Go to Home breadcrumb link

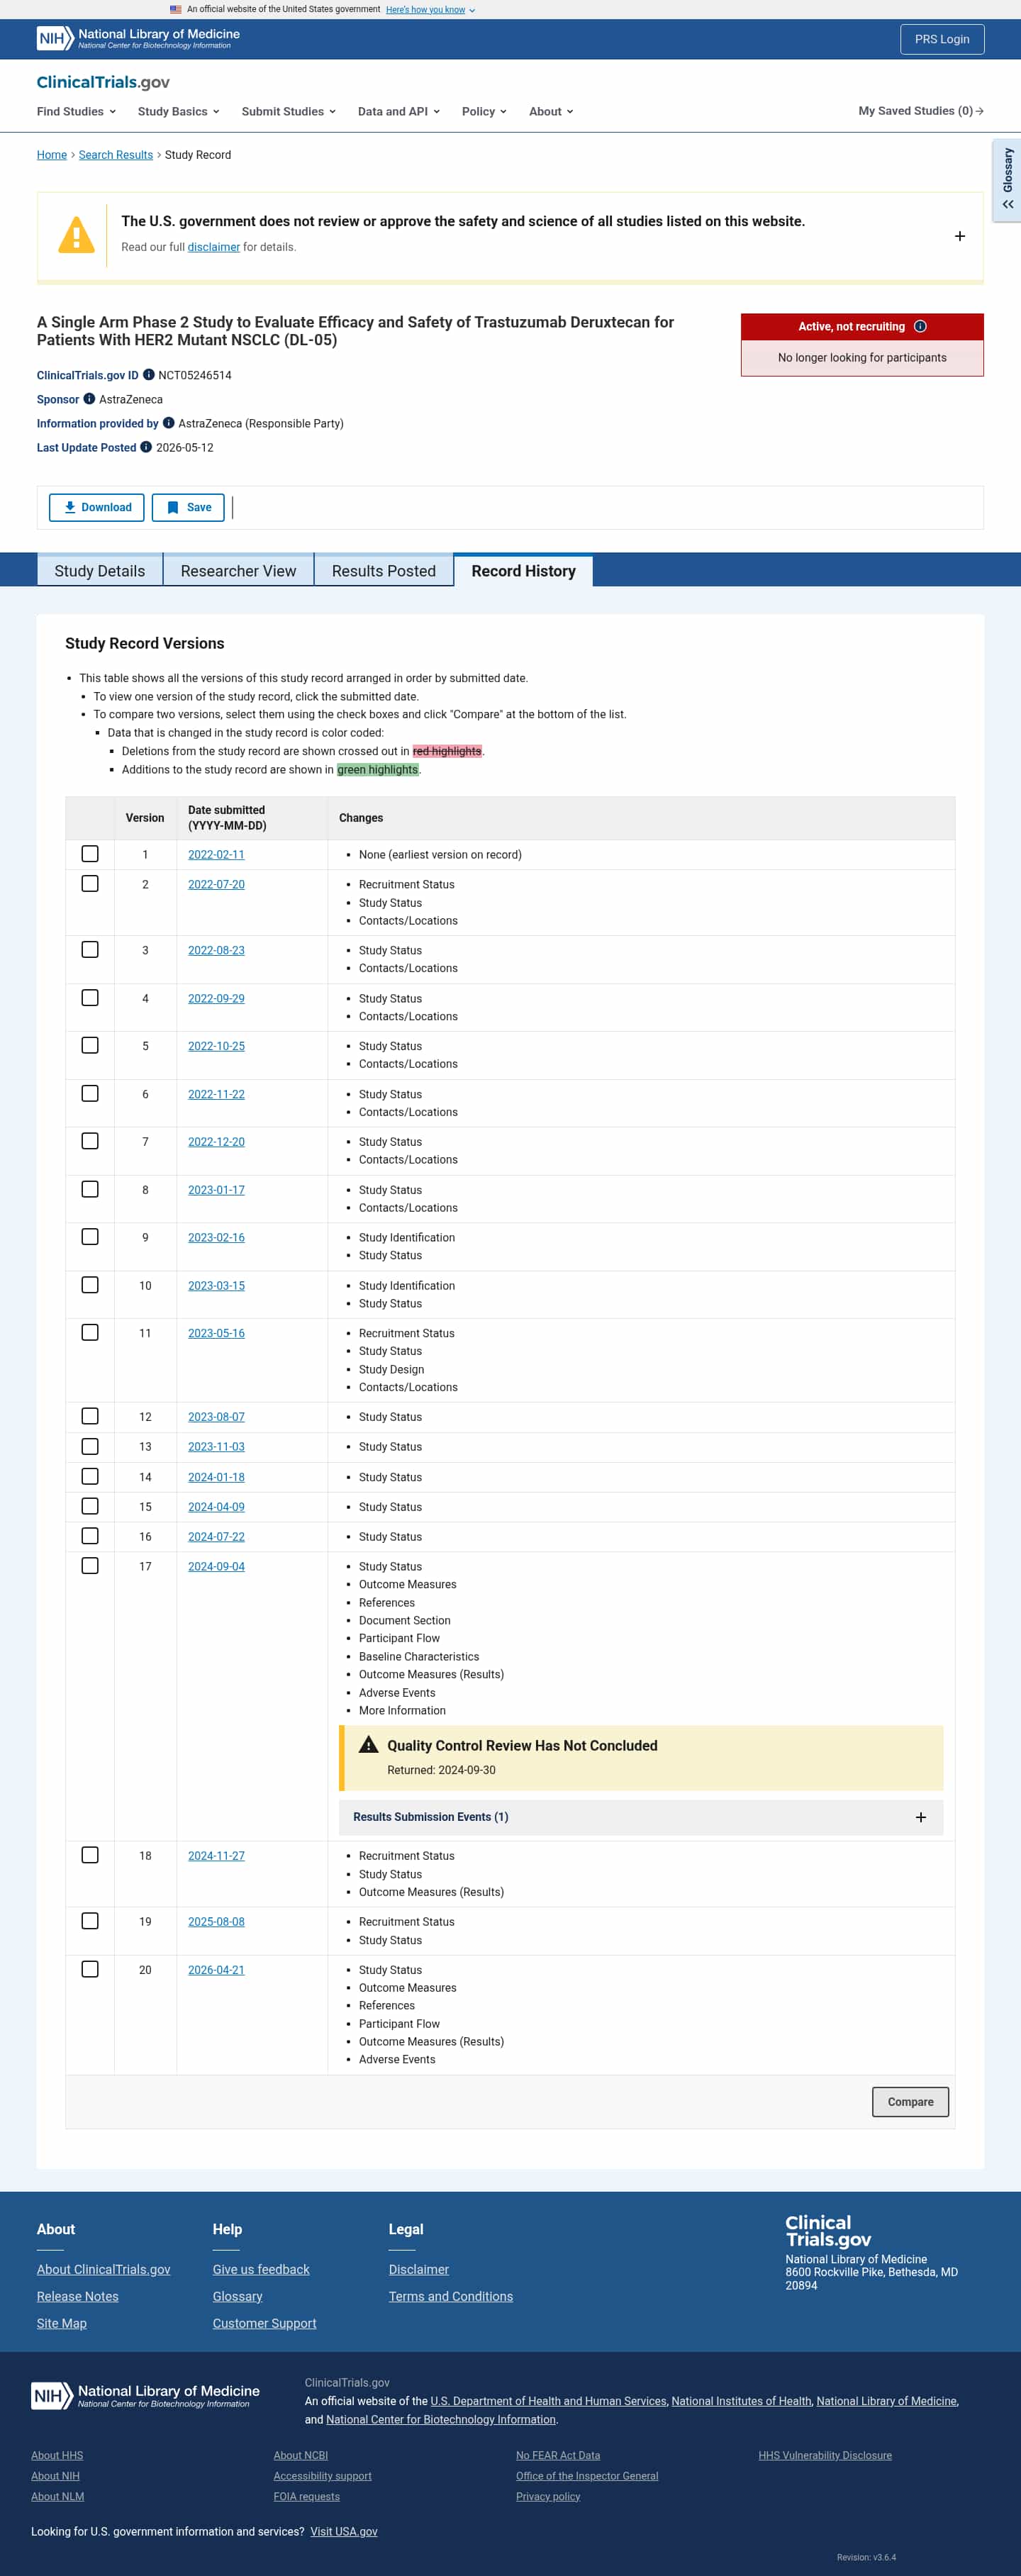tap(52, 155)
